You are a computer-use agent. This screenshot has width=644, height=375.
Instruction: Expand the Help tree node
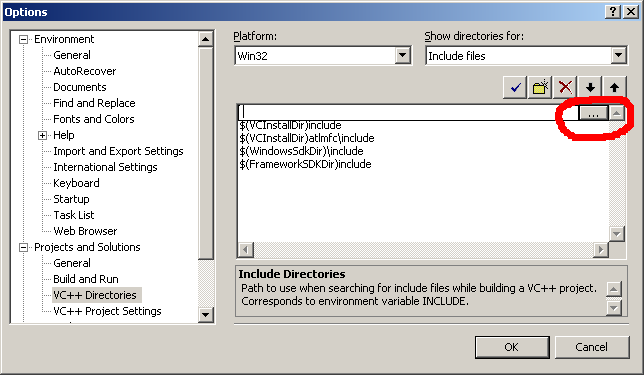[x=42, y=135]
